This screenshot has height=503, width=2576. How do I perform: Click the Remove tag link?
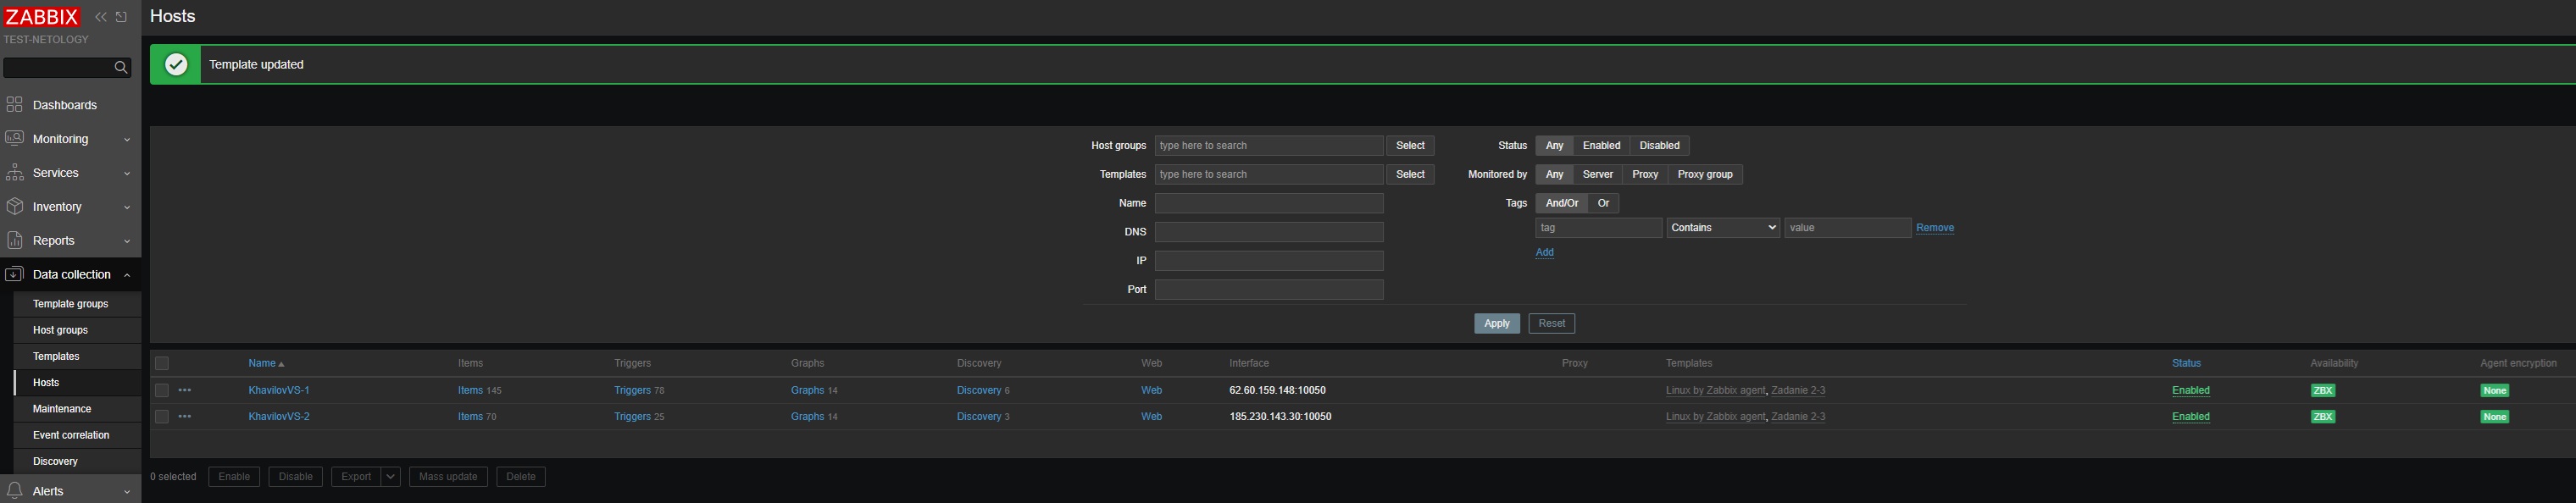click(1935, 228)
